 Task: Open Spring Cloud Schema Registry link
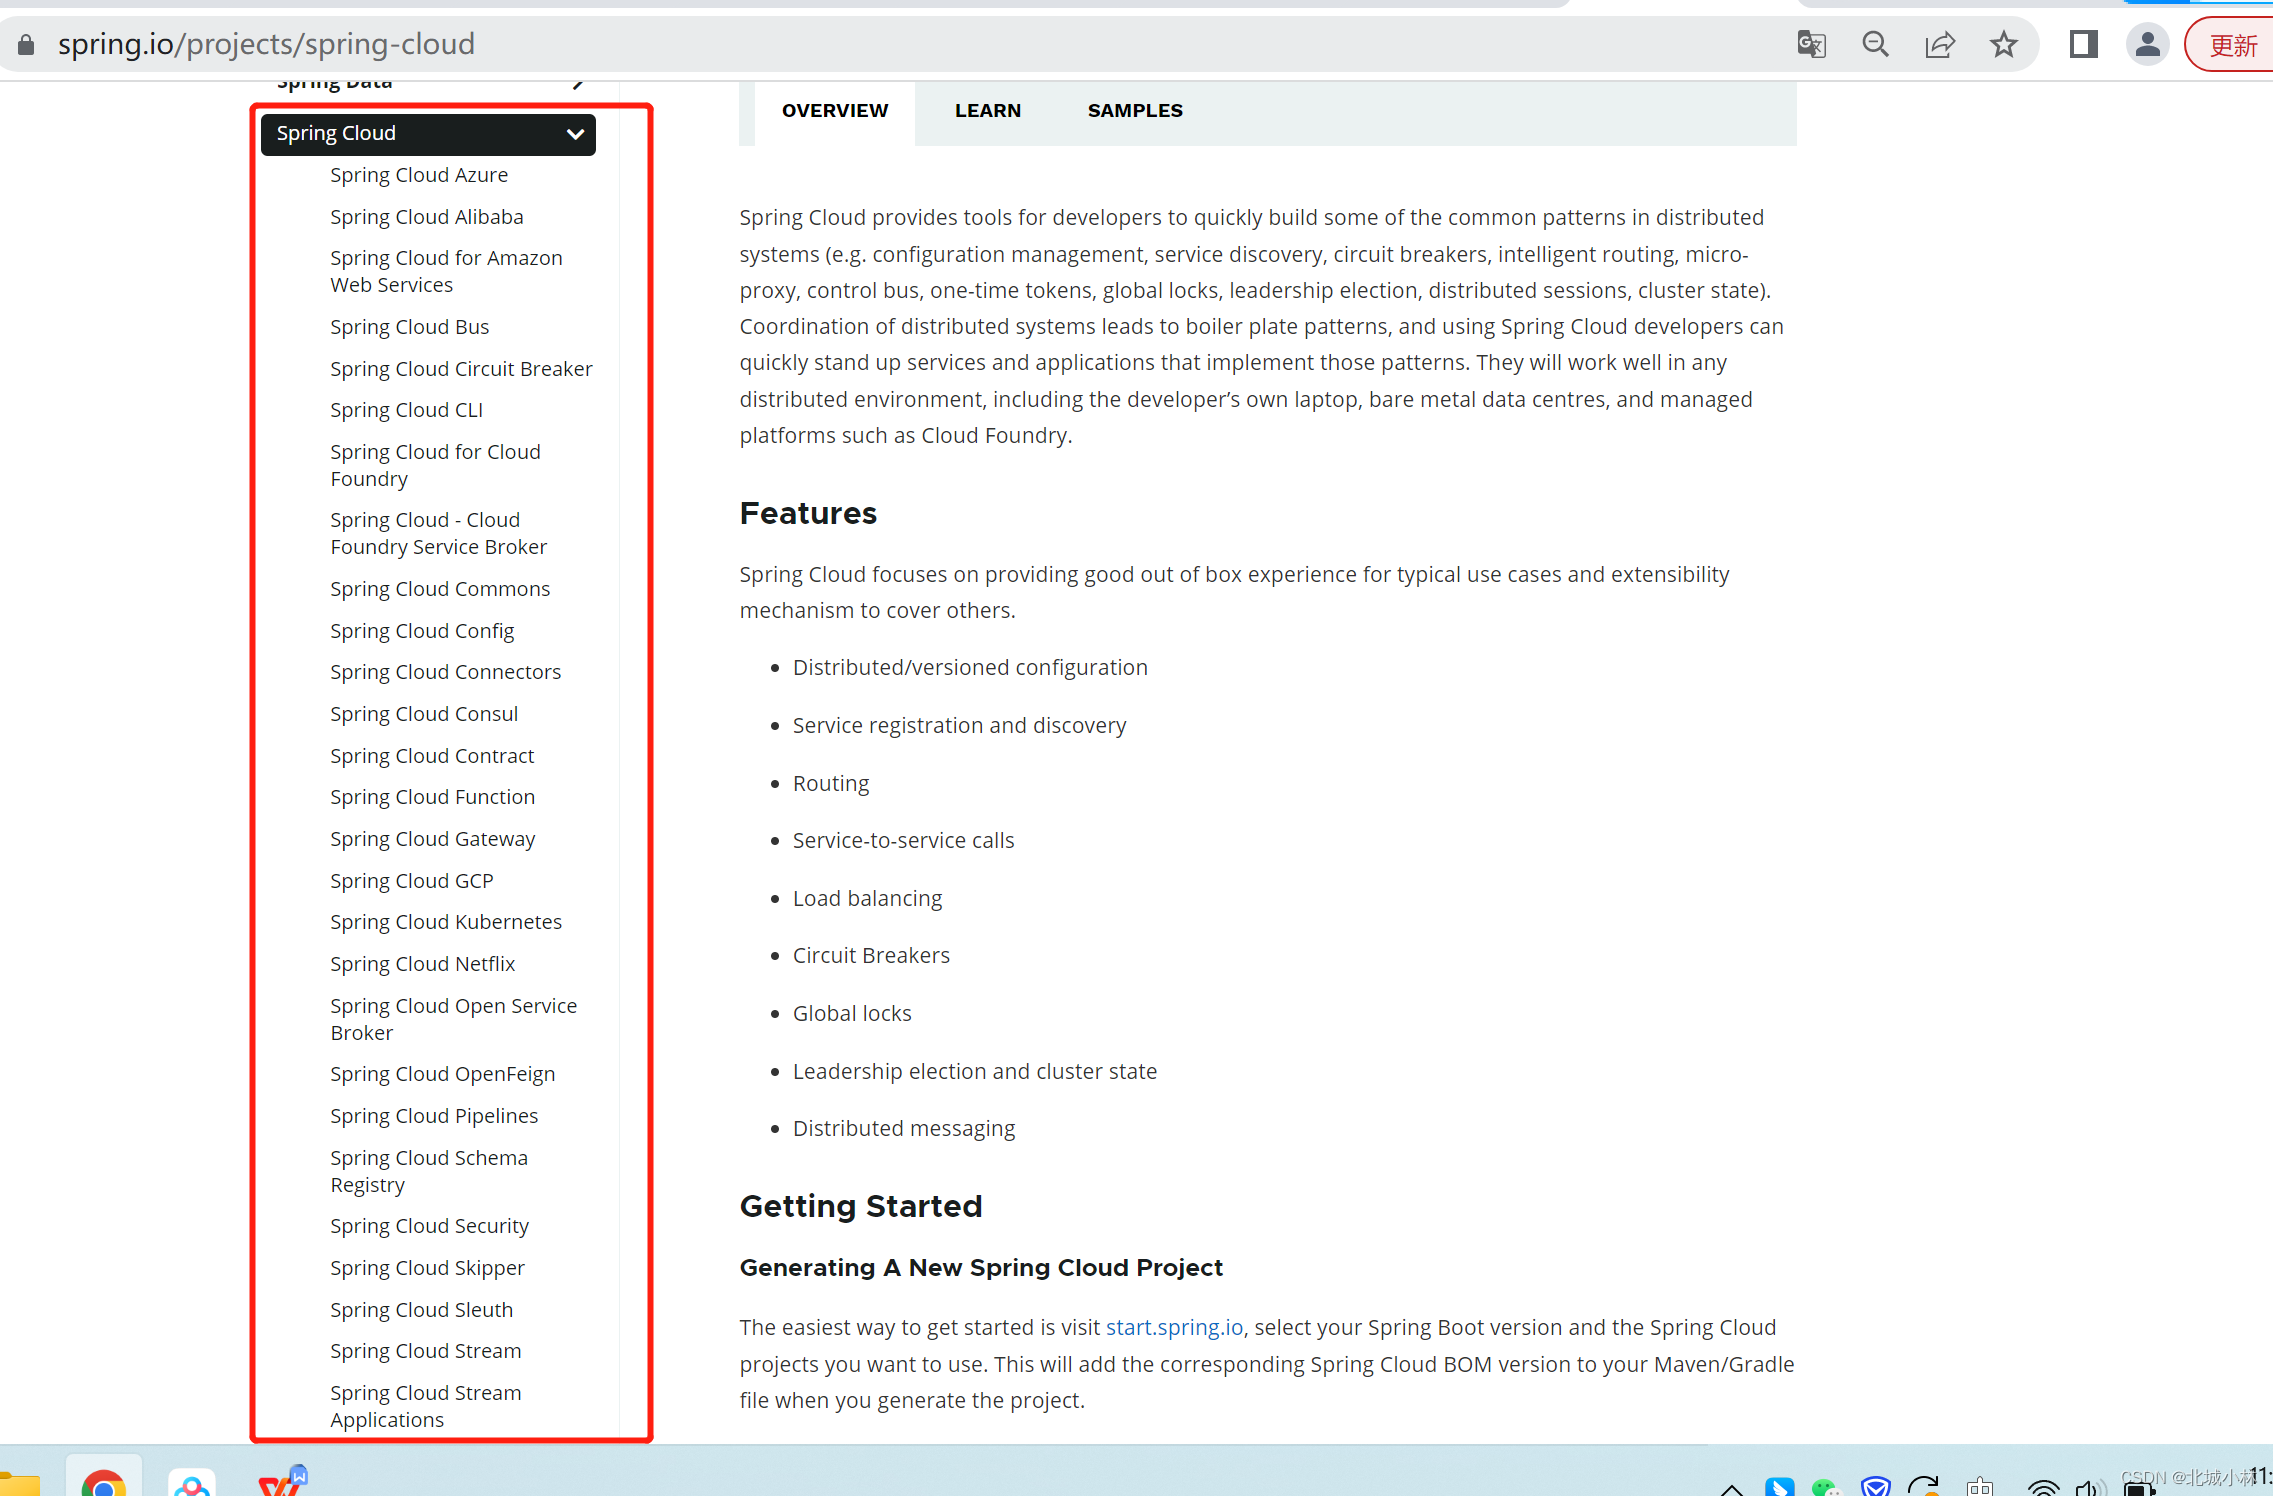429,1172
